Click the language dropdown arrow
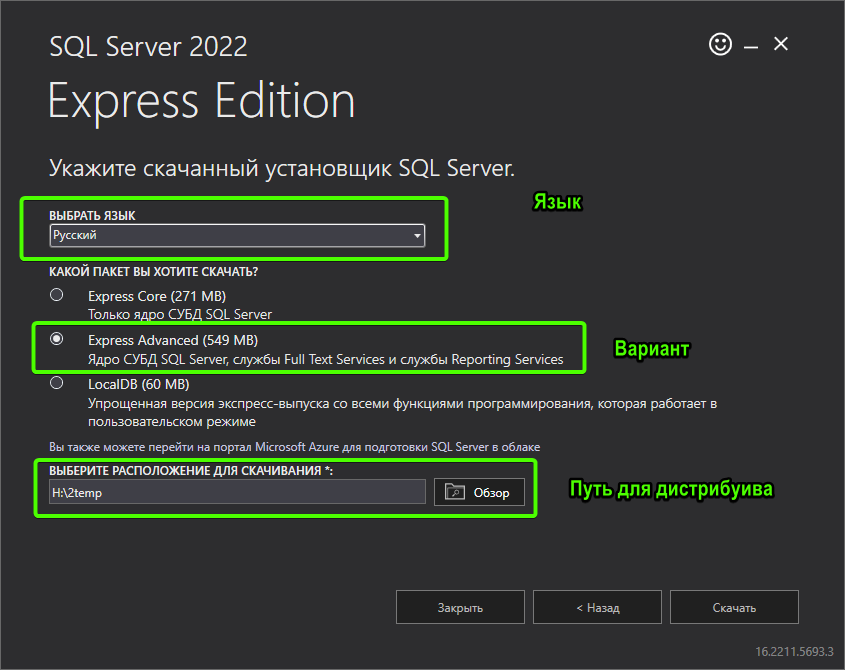Screen dimensions: 845x670 pos(417,236)
